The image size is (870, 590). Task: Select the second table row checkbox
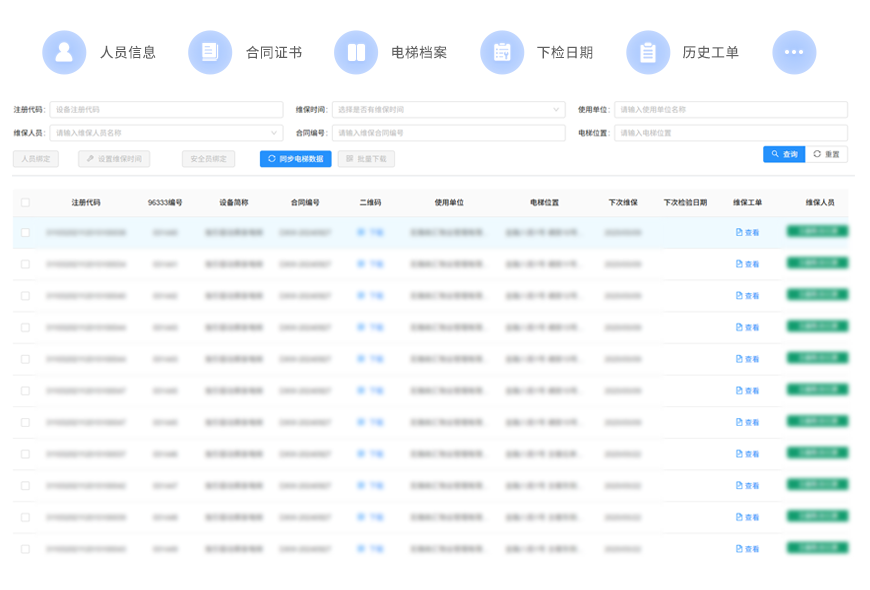(25, 265)
